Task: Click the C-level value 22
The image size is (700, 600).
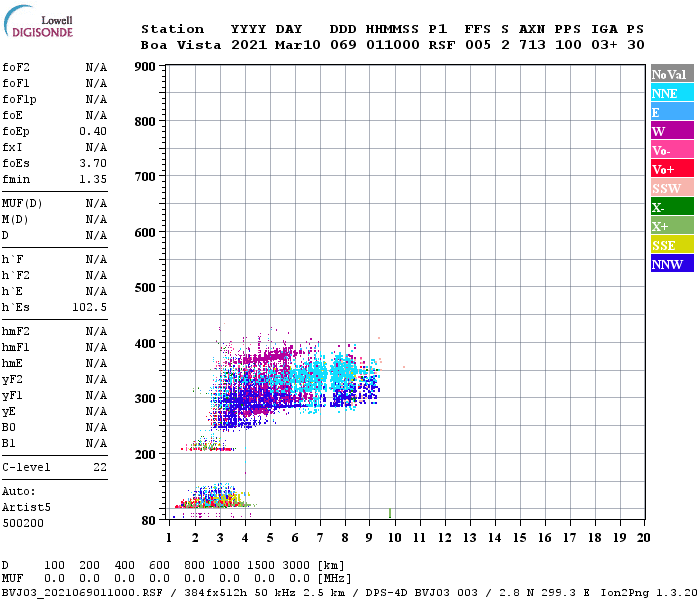Action: [100, 467]
